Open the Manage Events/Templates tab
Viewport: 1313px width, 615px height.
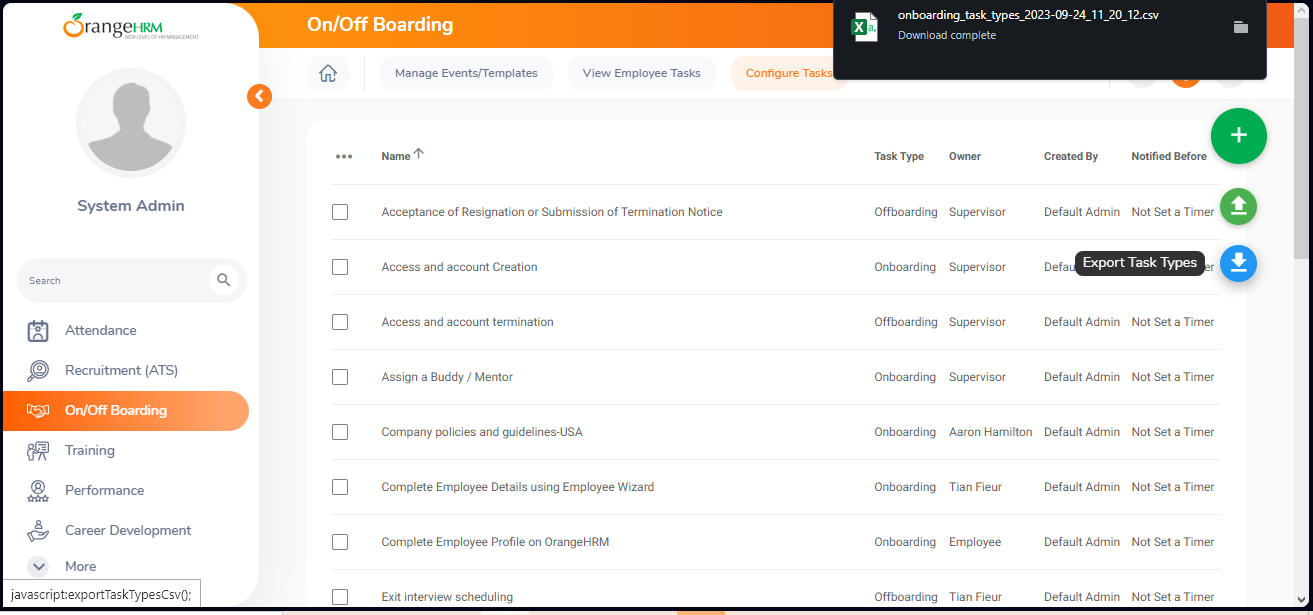(x=466, y=73)
